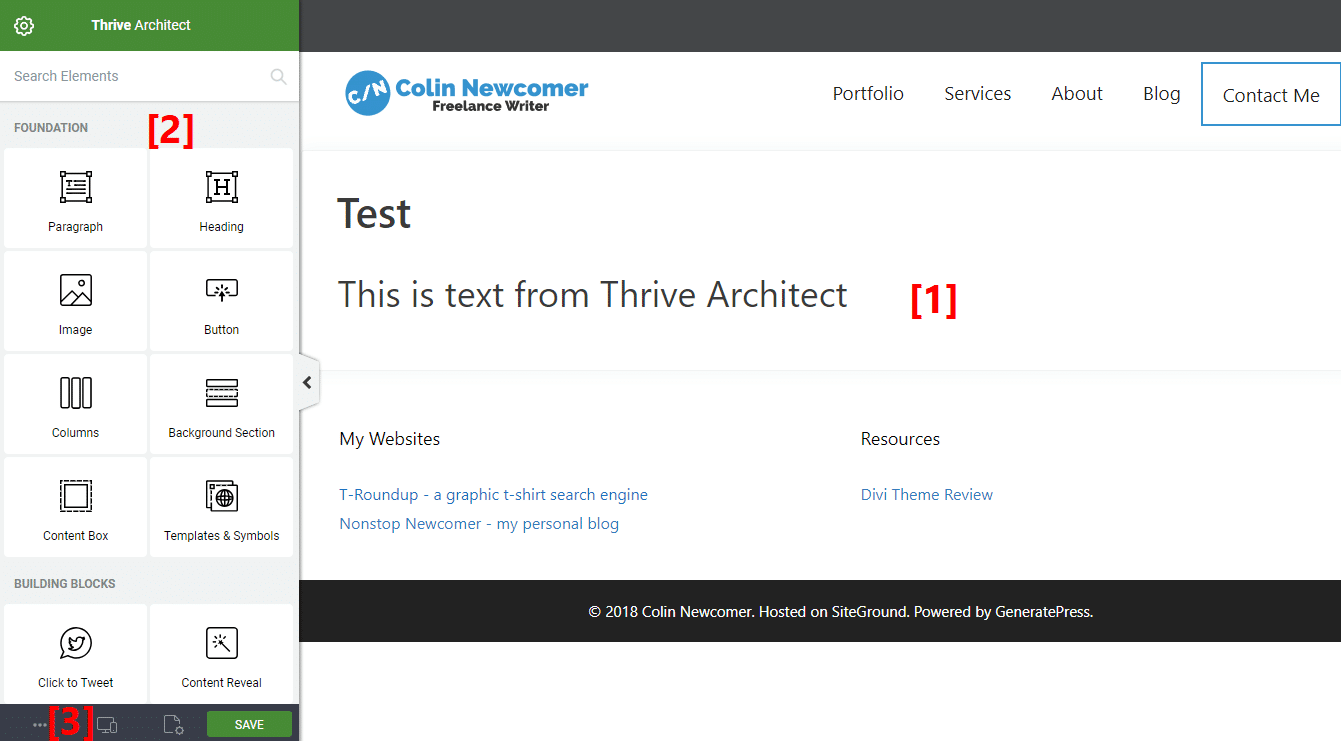This screenshot has height=741, width=1341.
Task: Collapse the elements sidebar panel
Action: [x=307, y=382]
